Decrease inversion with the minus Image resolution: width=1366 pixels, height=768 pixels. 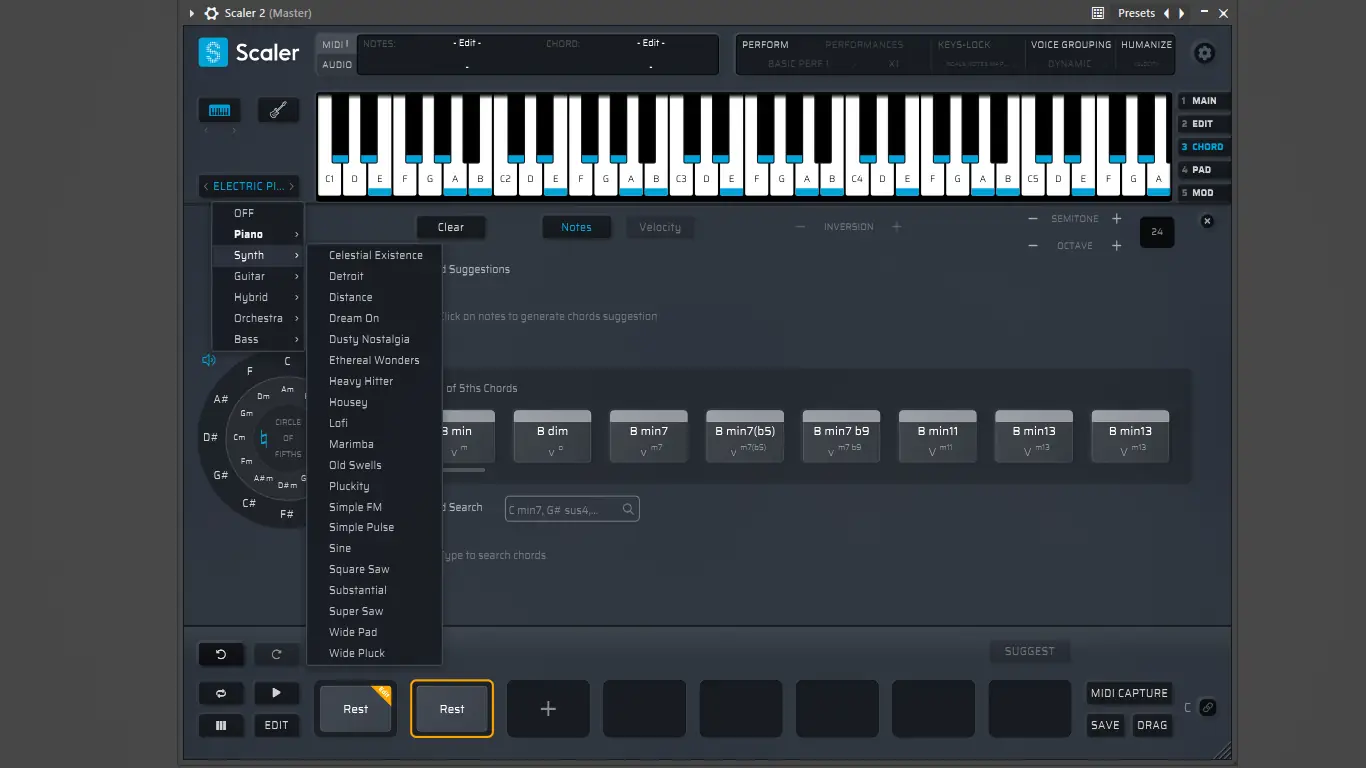pyautogui.click(x=800, y=227)
